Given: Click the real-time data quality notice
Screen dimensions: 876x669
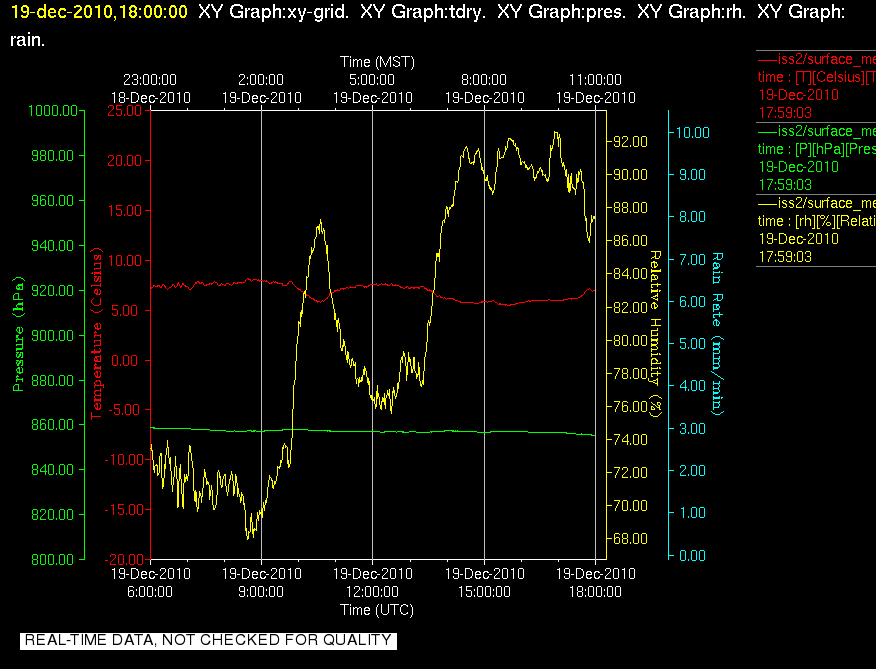Looking at the screenshot, I should pos(208,640).
